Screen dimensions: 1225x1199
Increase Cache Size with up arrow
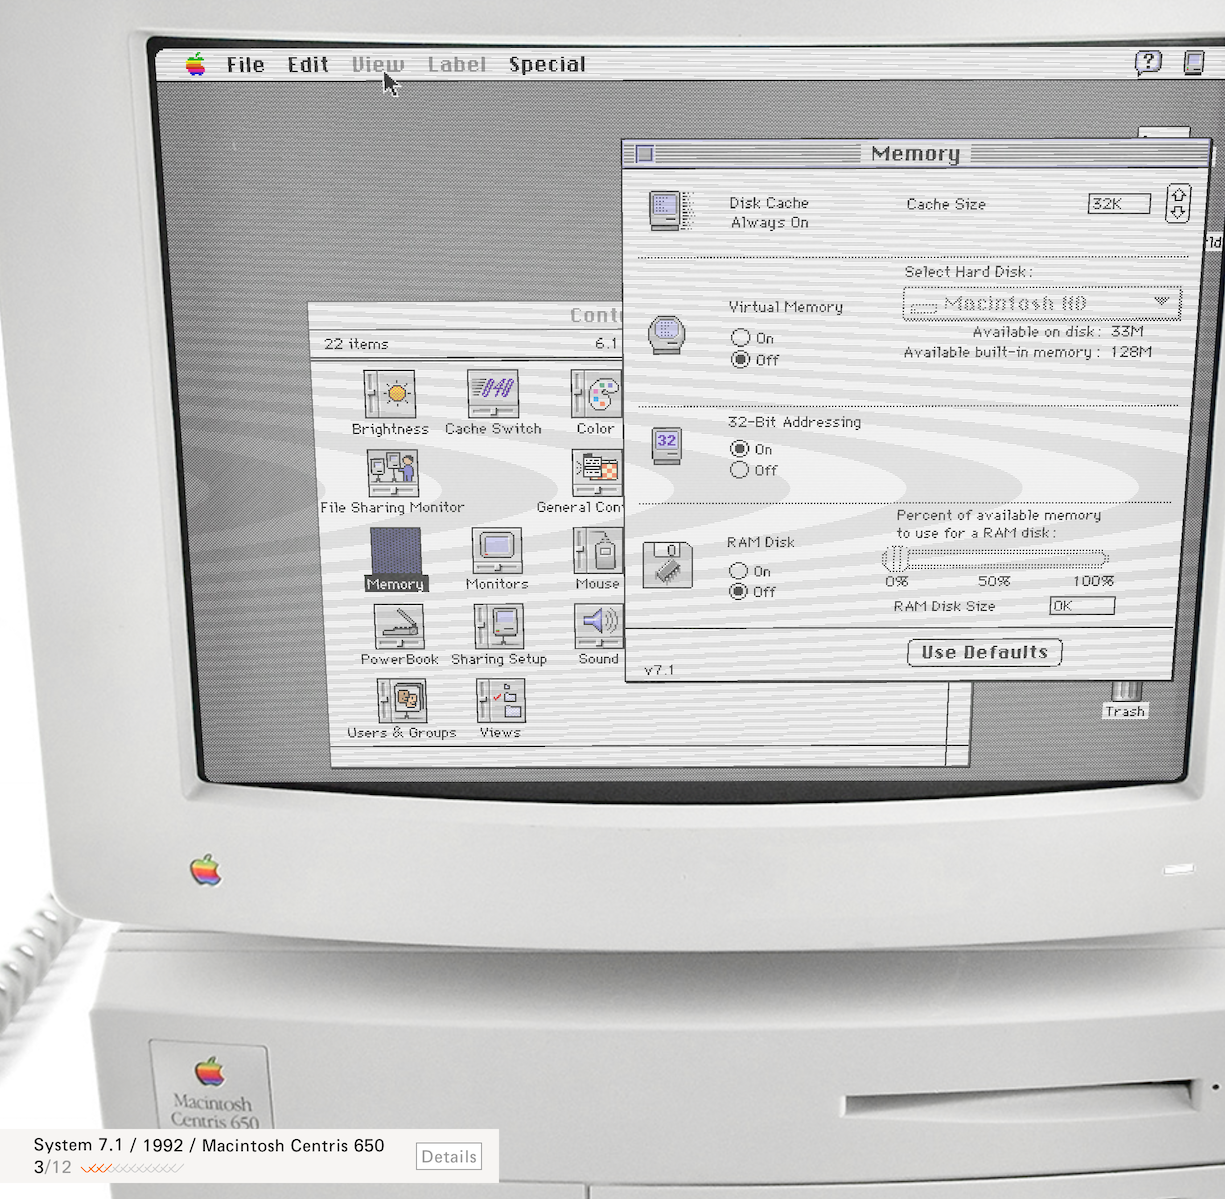[x=1178, y=195]
